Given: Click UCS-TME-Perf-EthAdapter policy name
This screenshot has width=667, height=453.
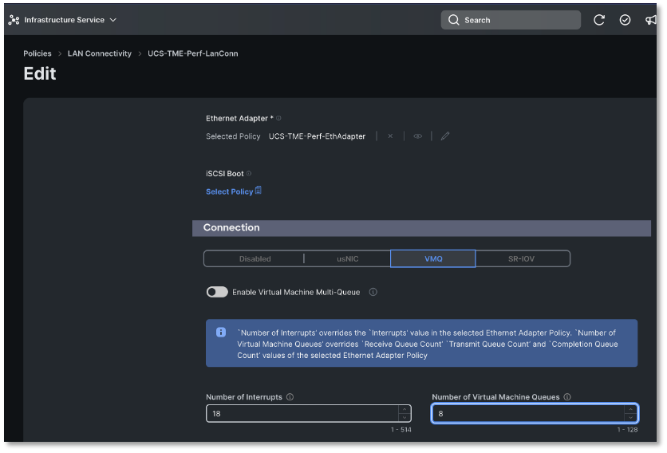Looking at the screenshot, I should pyautogui.click(x=317, y=136).
